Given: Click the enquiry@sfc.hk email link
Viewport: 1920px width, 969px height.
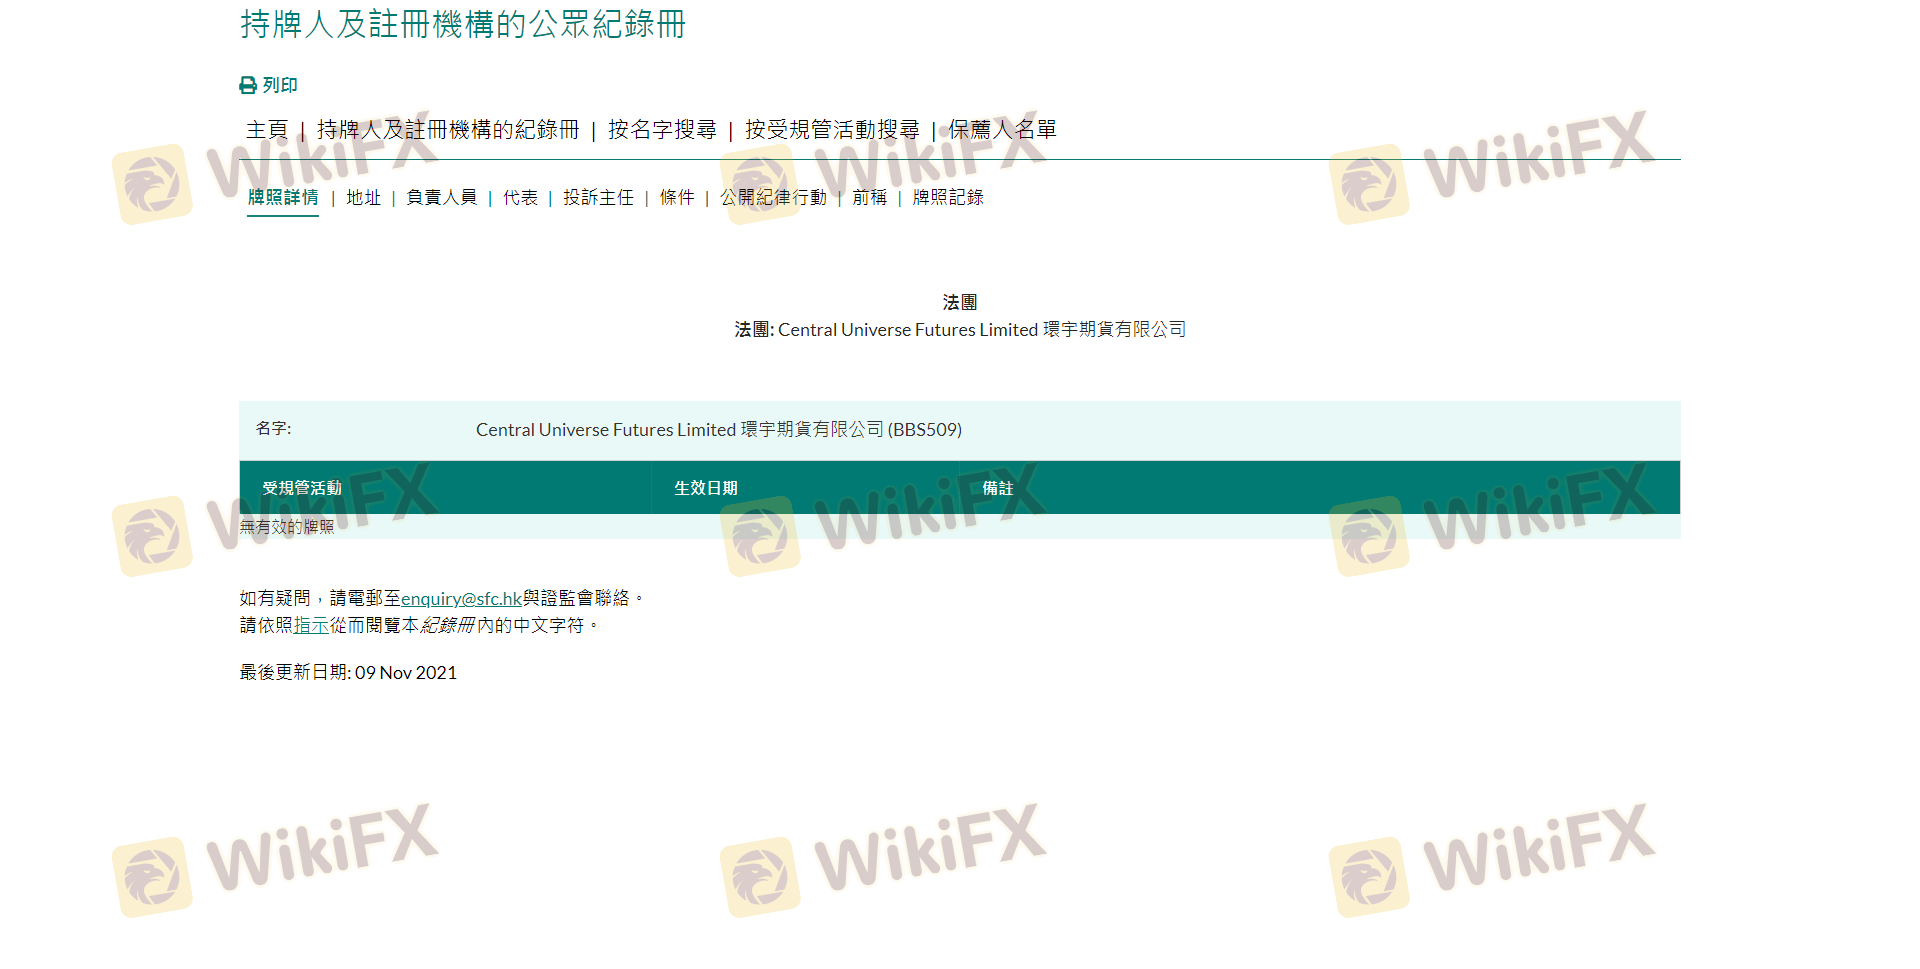Looking at the screenshot, I should coord(461,599).
